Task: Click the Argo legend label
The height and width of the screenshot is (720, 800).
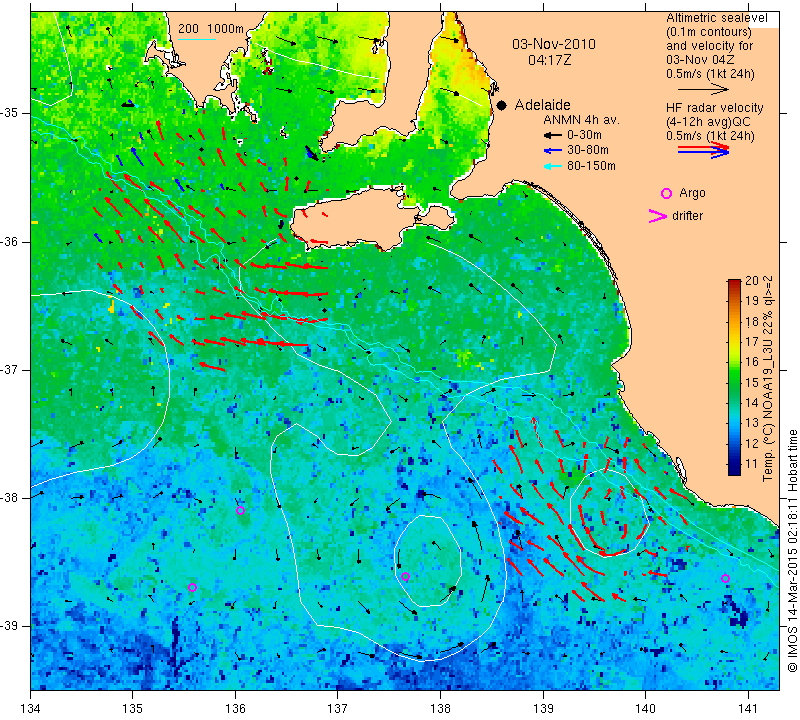Action: (x=692, y=193)
